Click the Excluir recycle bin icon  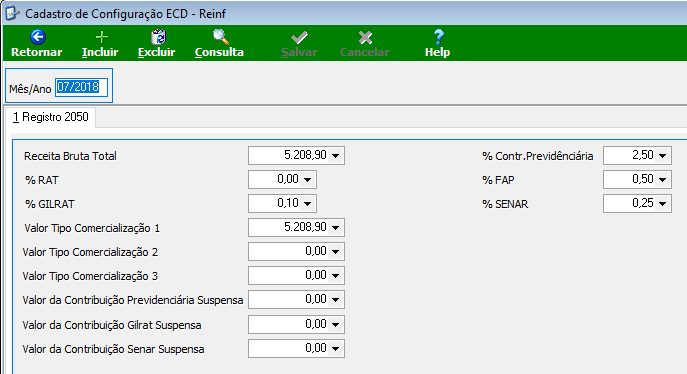coord(158,37)
